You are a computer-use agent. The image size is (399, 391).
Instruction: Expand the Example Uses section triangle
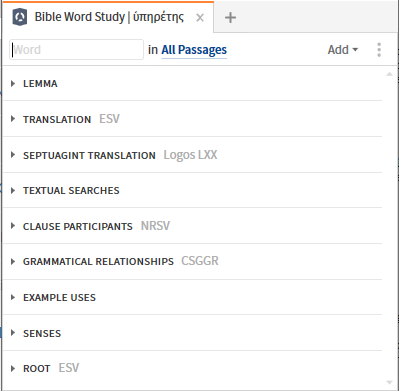click(x=13, y=297)
